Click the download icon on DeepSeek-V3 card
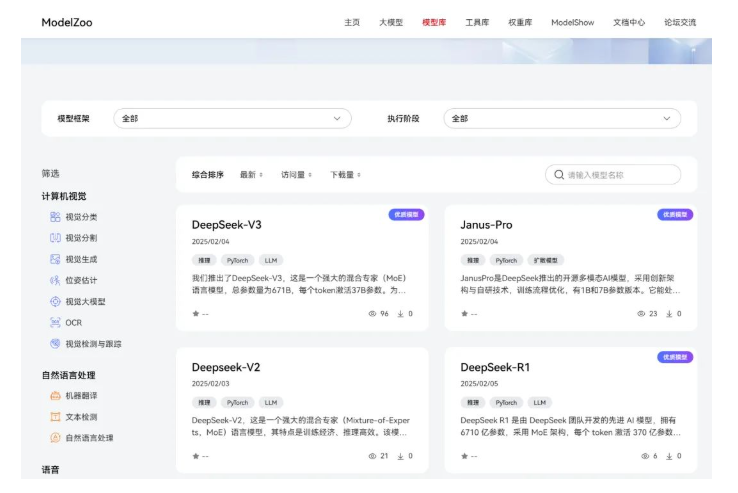This screenshot has width=738, height=493. point(401,314)
